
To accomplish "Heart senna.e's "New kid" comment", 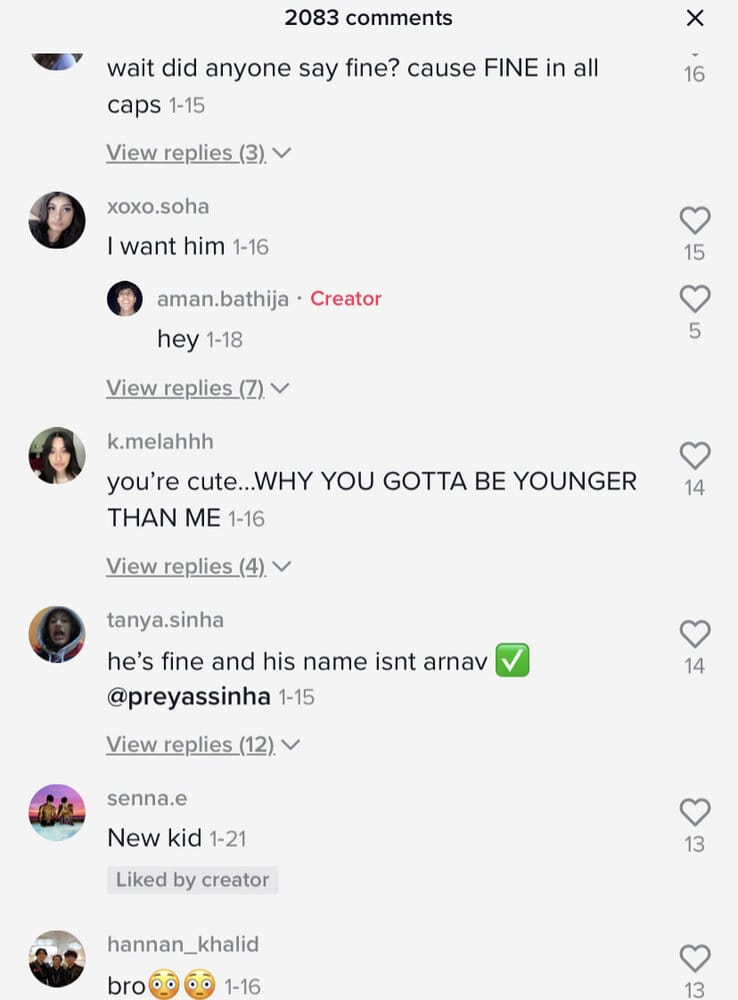I will tap(695, 812).
